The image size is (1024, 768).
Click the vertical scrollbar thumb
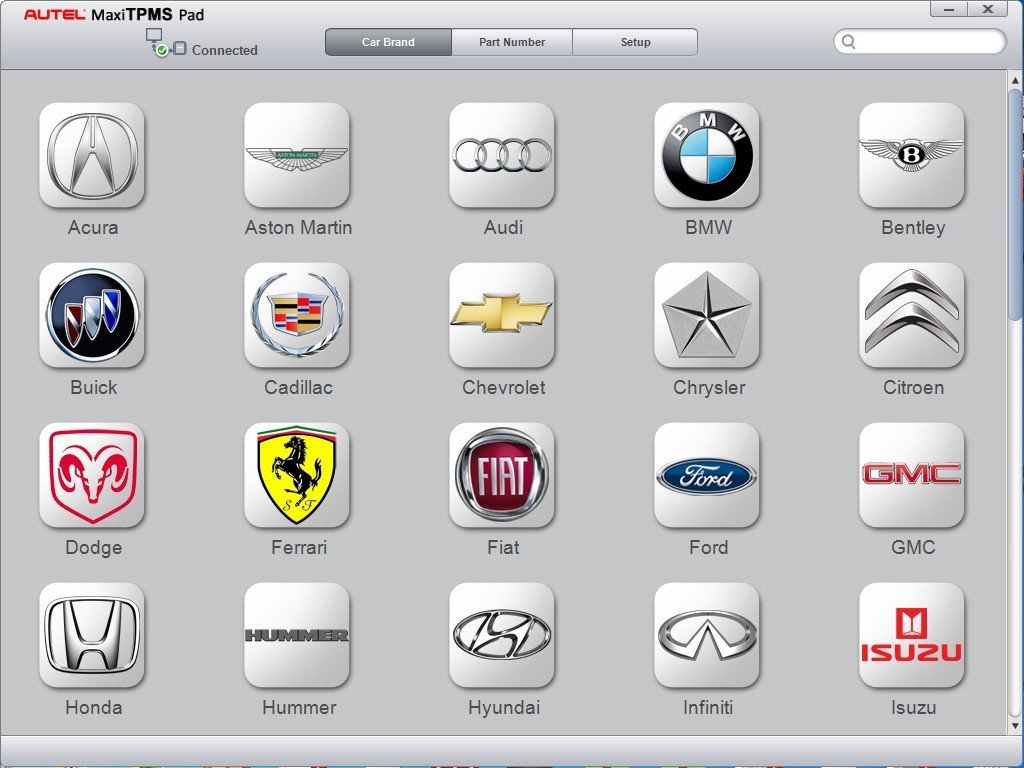(x=1015, y=205)
